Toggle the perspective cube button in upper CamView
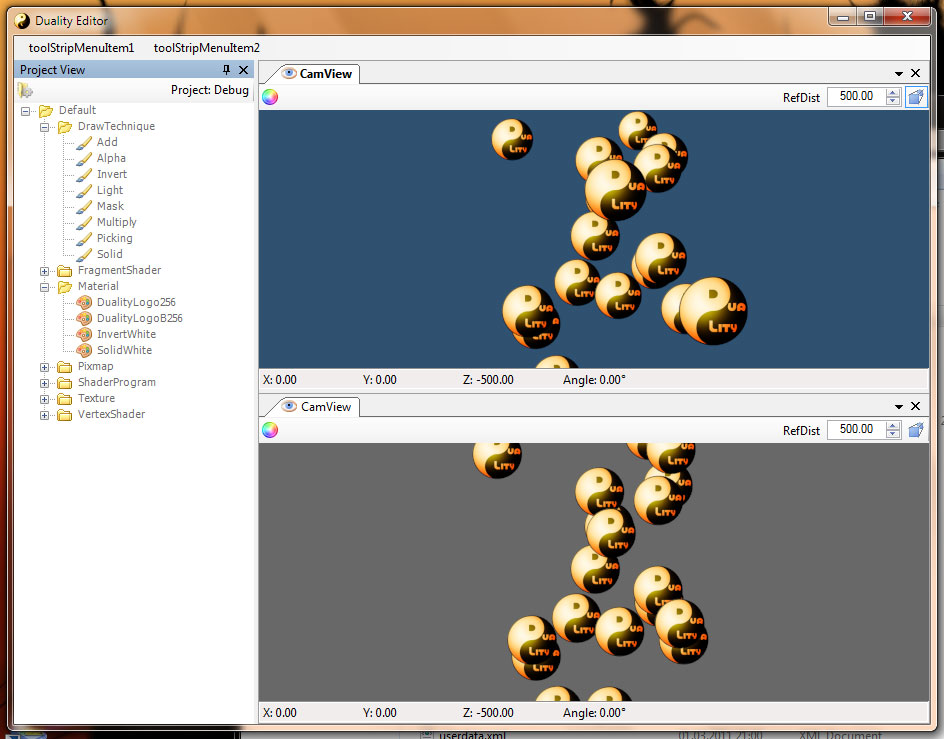Image resolution: width=944 pixels, height=739 pixels. tap(916, 97)
